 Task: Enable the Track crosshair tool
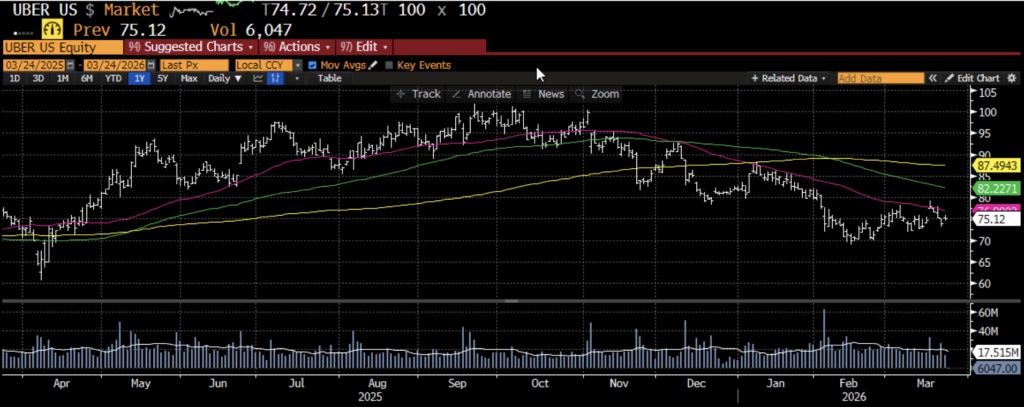(418, 93)
